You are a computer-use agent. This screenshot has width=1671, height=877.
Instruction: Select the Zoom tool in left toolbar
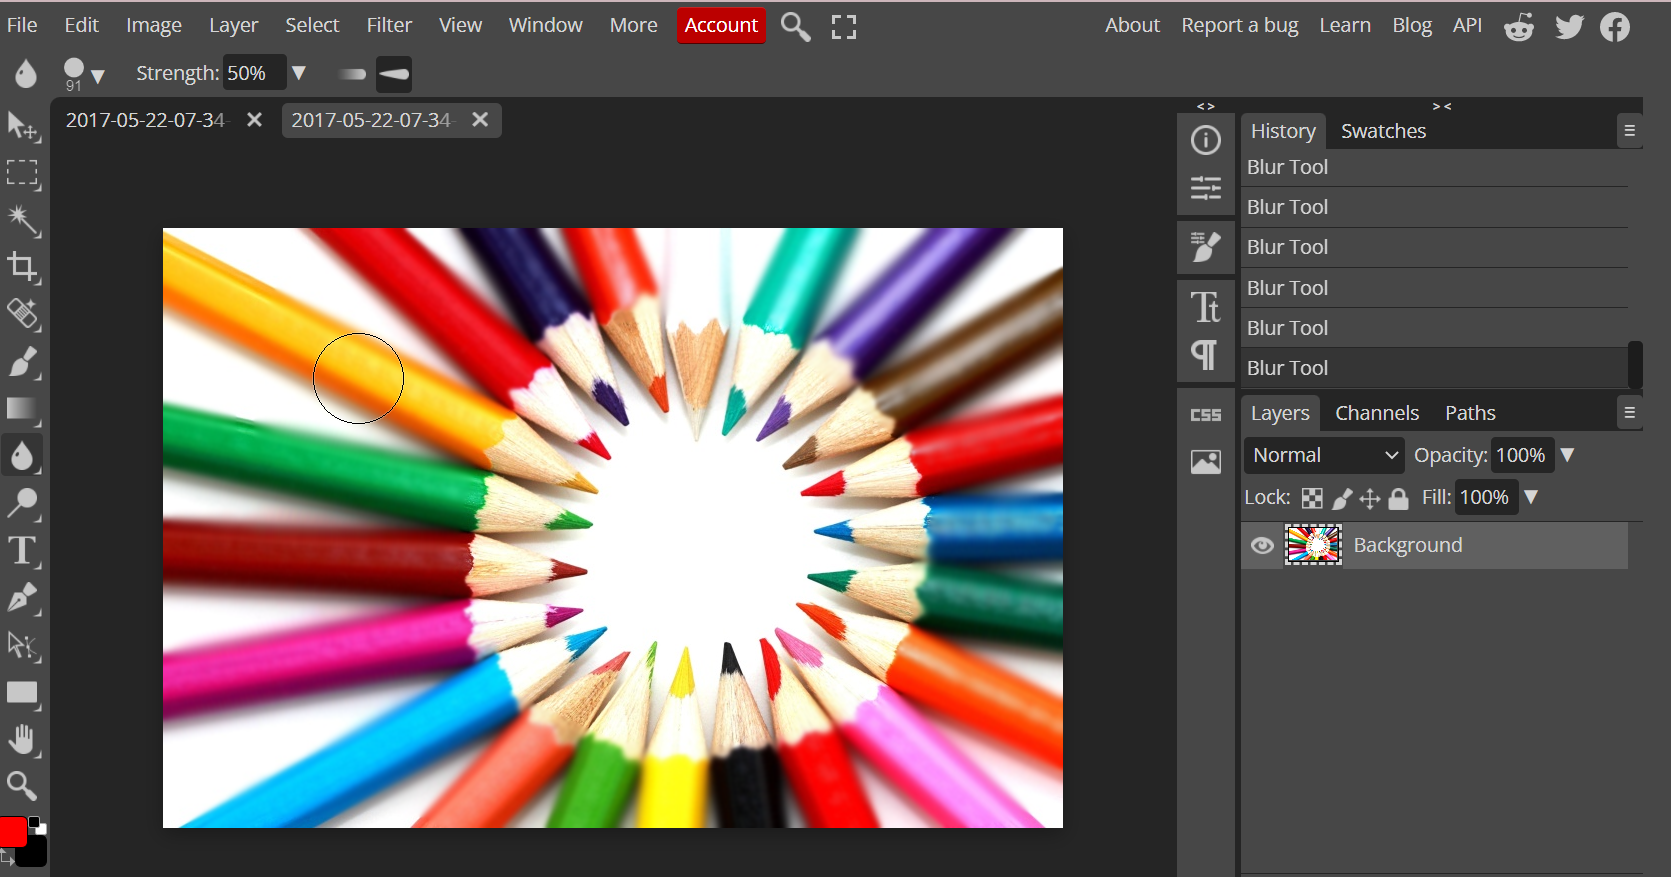[x=22, y=786]
